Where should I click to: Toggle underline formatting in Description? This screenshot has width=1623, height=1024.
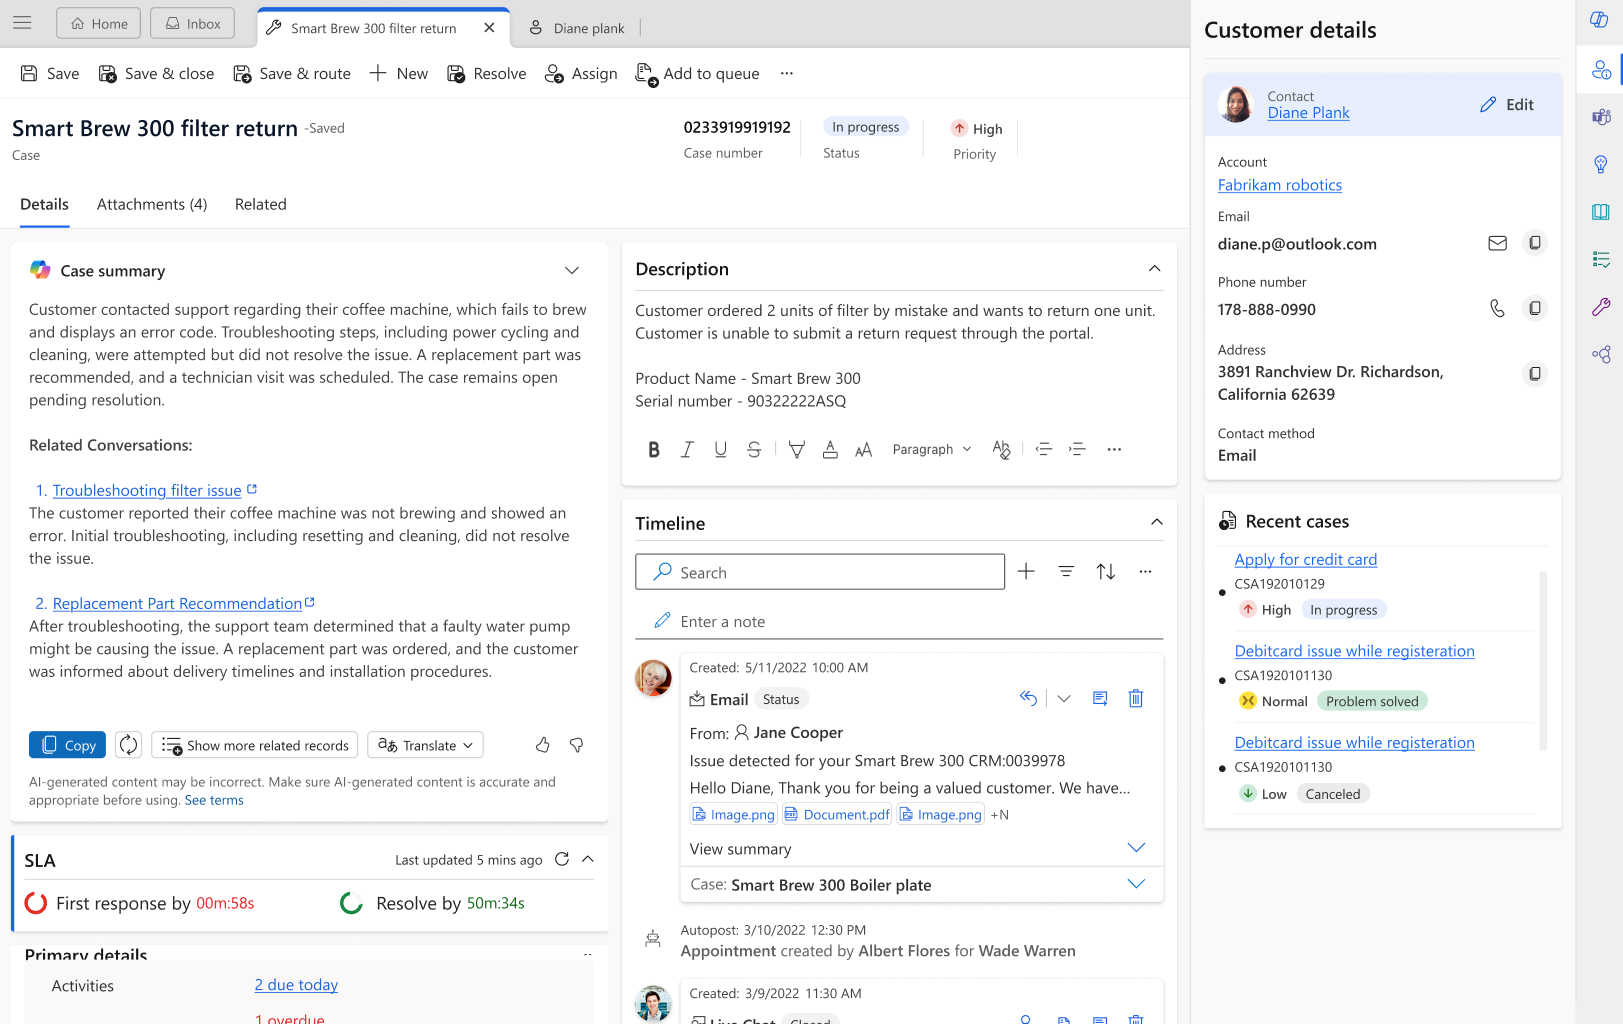coord(720,450)
